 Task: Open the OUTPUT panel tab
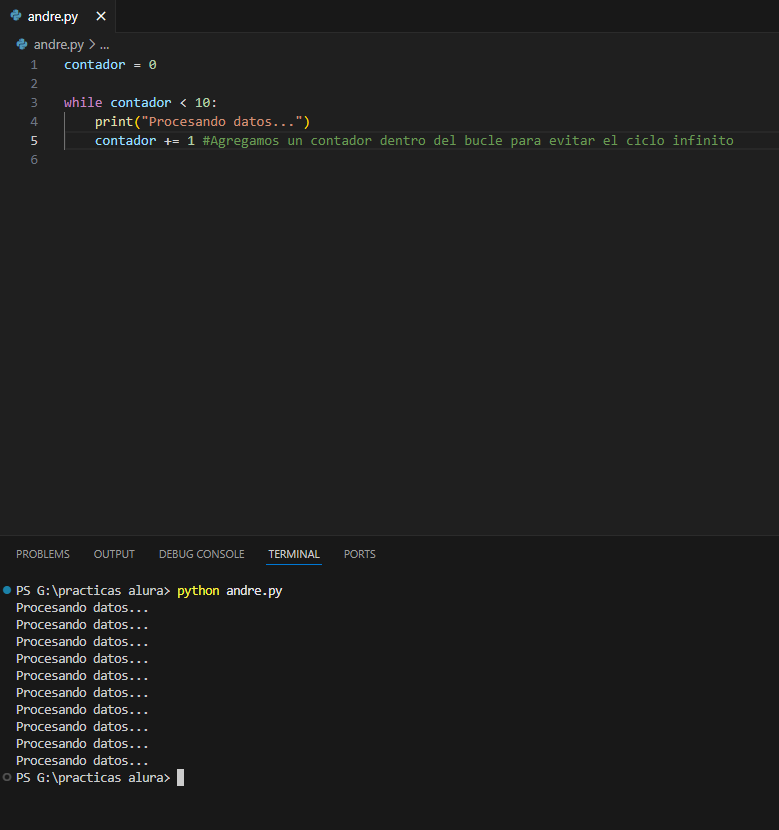tap(114, 554)
